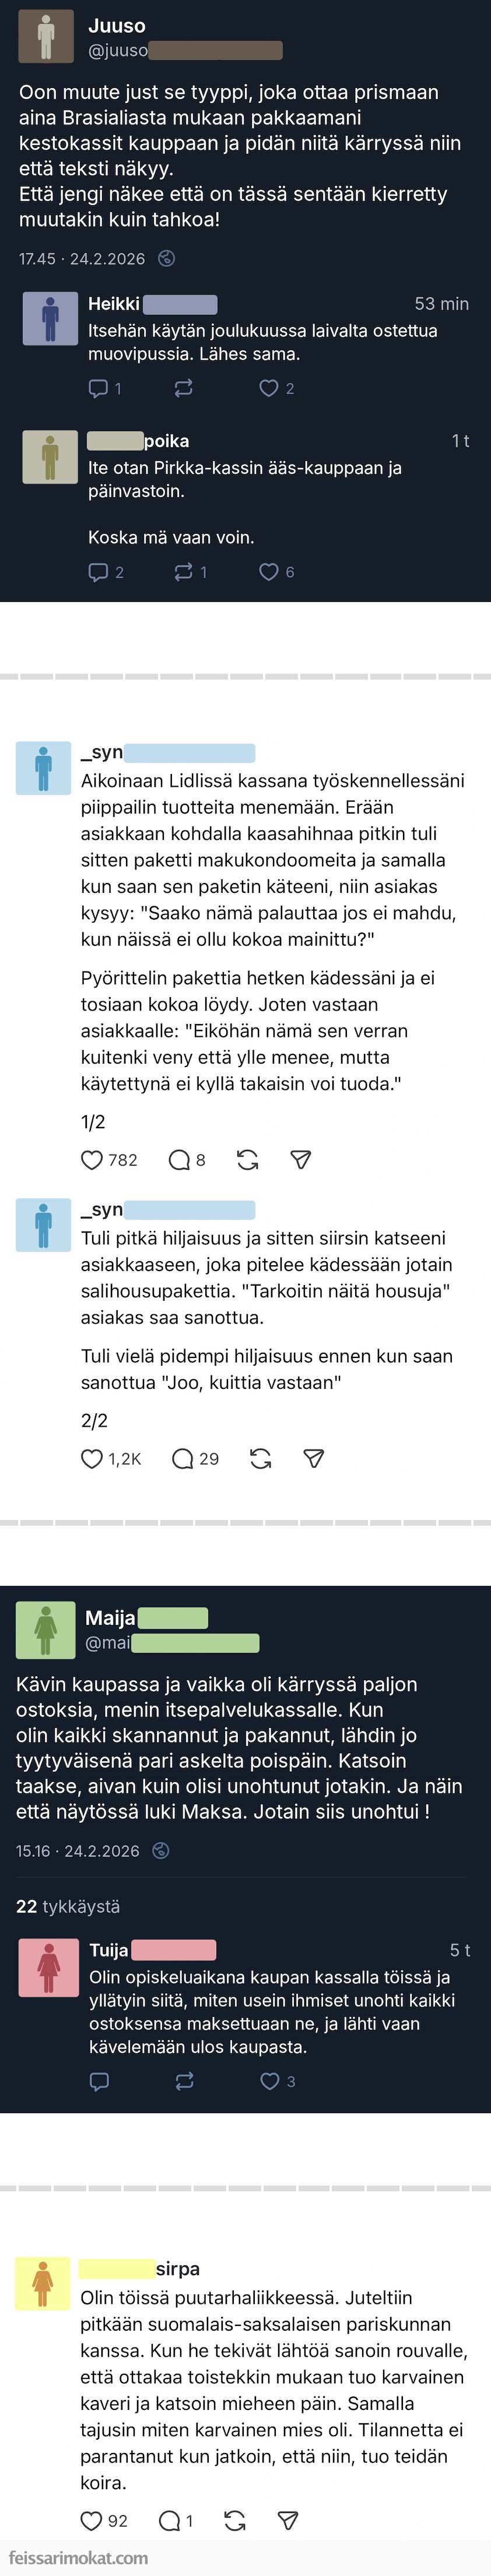Like Heikki's reply about the plastic bag

[x=269, y=388]
